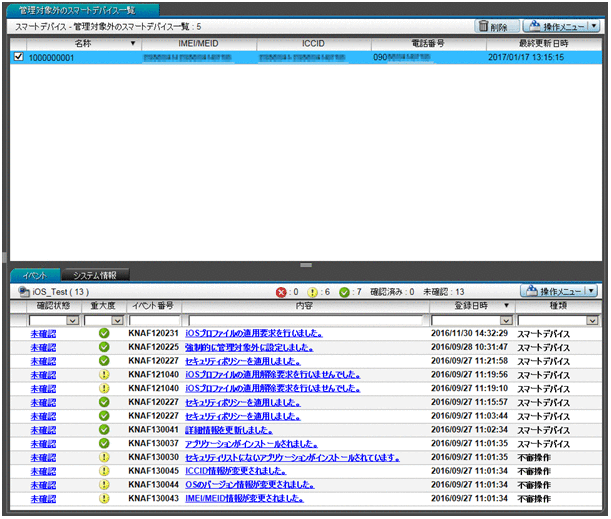Uncheck the checkbox for device 1000000001
Screen dimensions: 611x519
19,58
